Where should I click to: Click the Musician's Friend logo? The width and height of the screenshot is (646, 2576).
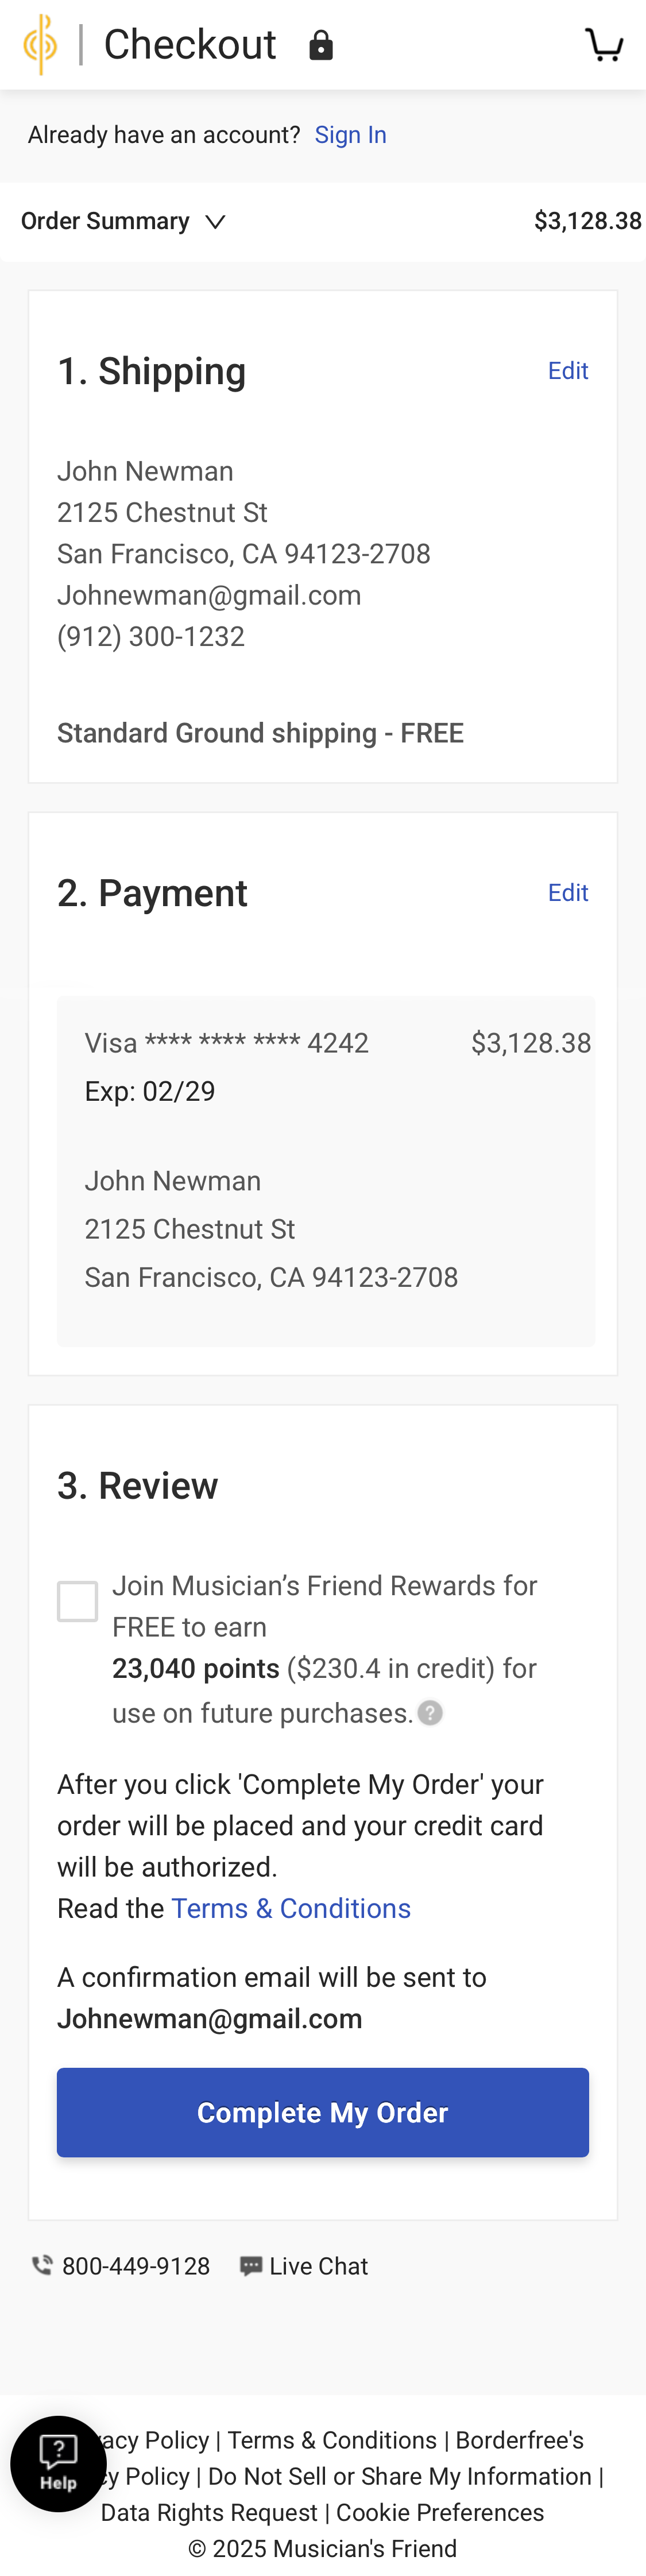[x=41, y=44]
